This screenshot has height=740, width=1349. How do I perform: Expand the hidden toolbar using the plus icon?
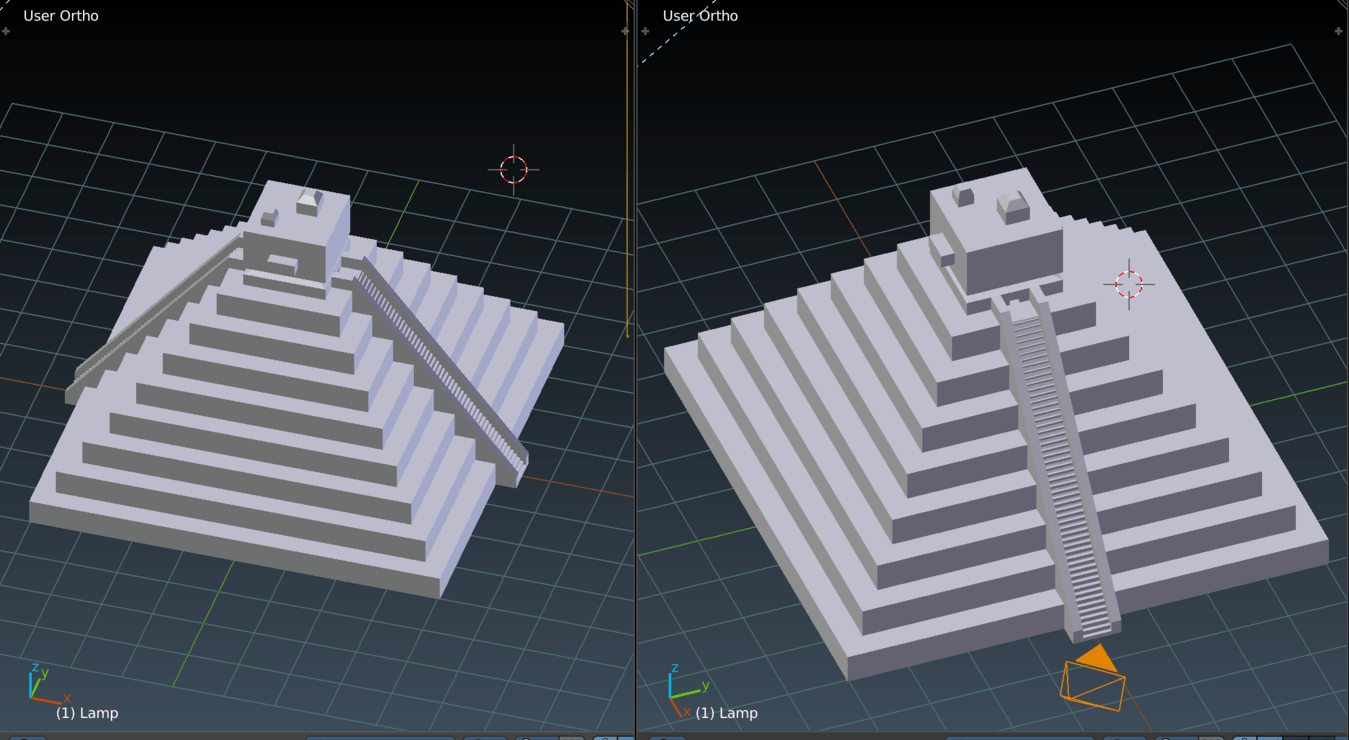(6, 31)
